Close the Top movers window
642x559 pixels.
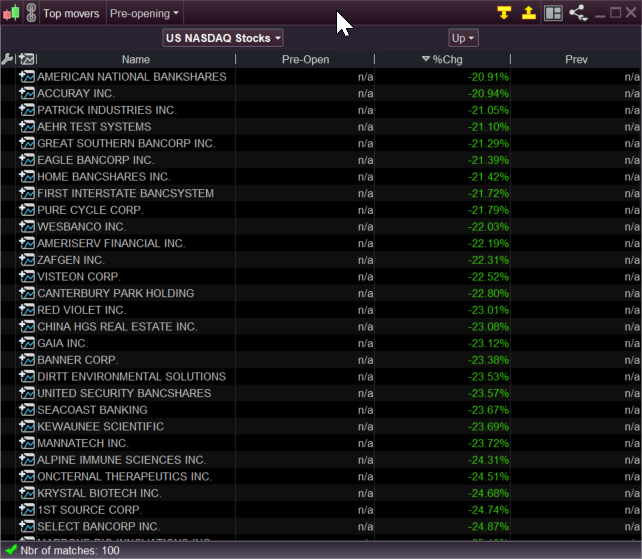click(631, 13)
